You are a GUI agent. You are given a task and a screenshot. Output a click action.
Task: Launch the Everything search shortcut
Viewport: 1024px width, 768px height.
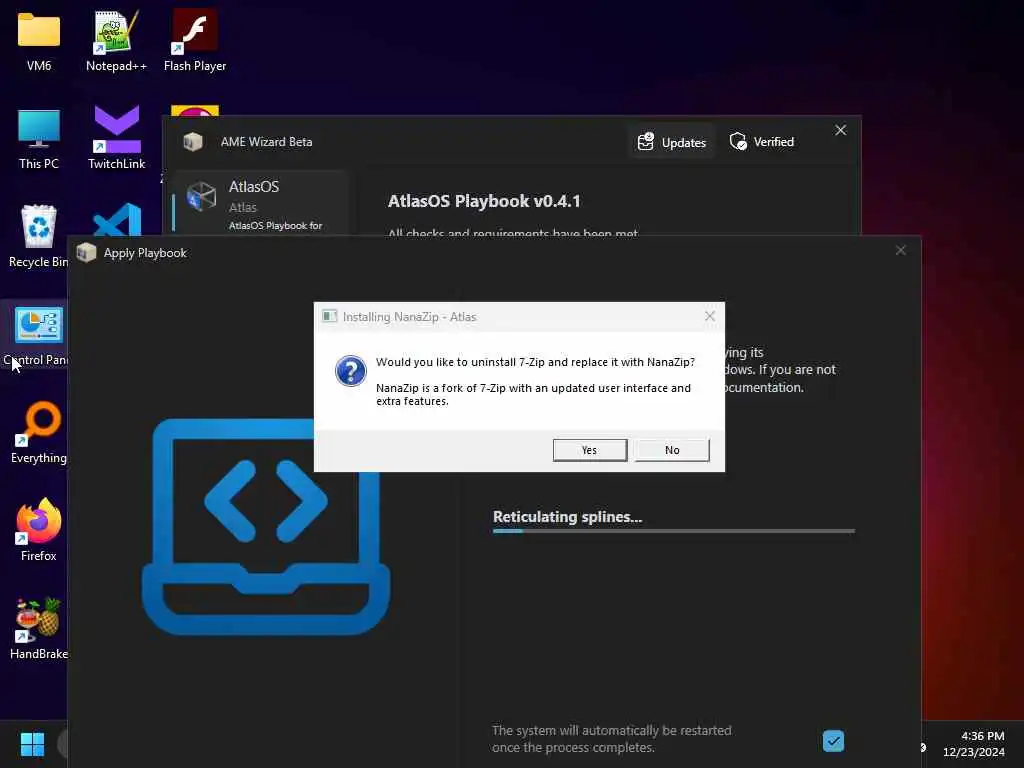(39, 432)
